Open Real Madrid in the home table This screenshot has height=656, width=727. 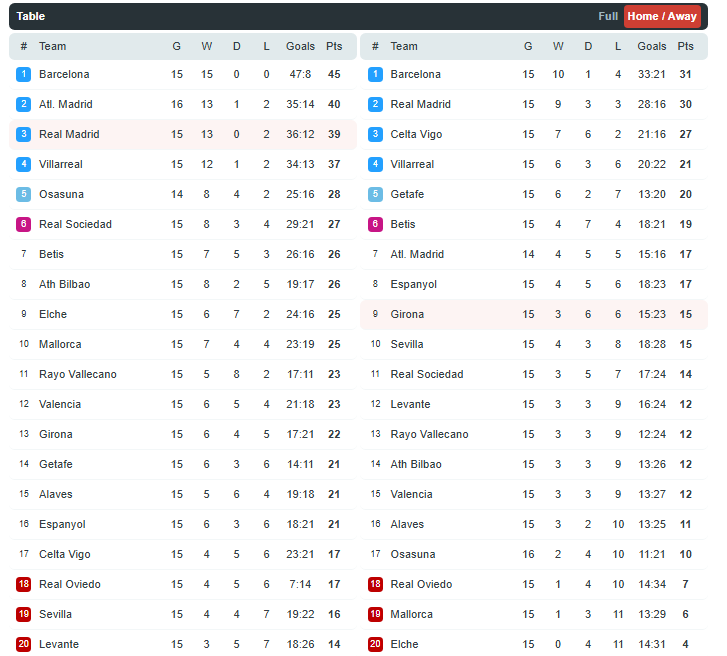pyautogui.click(x=69, y=134)
